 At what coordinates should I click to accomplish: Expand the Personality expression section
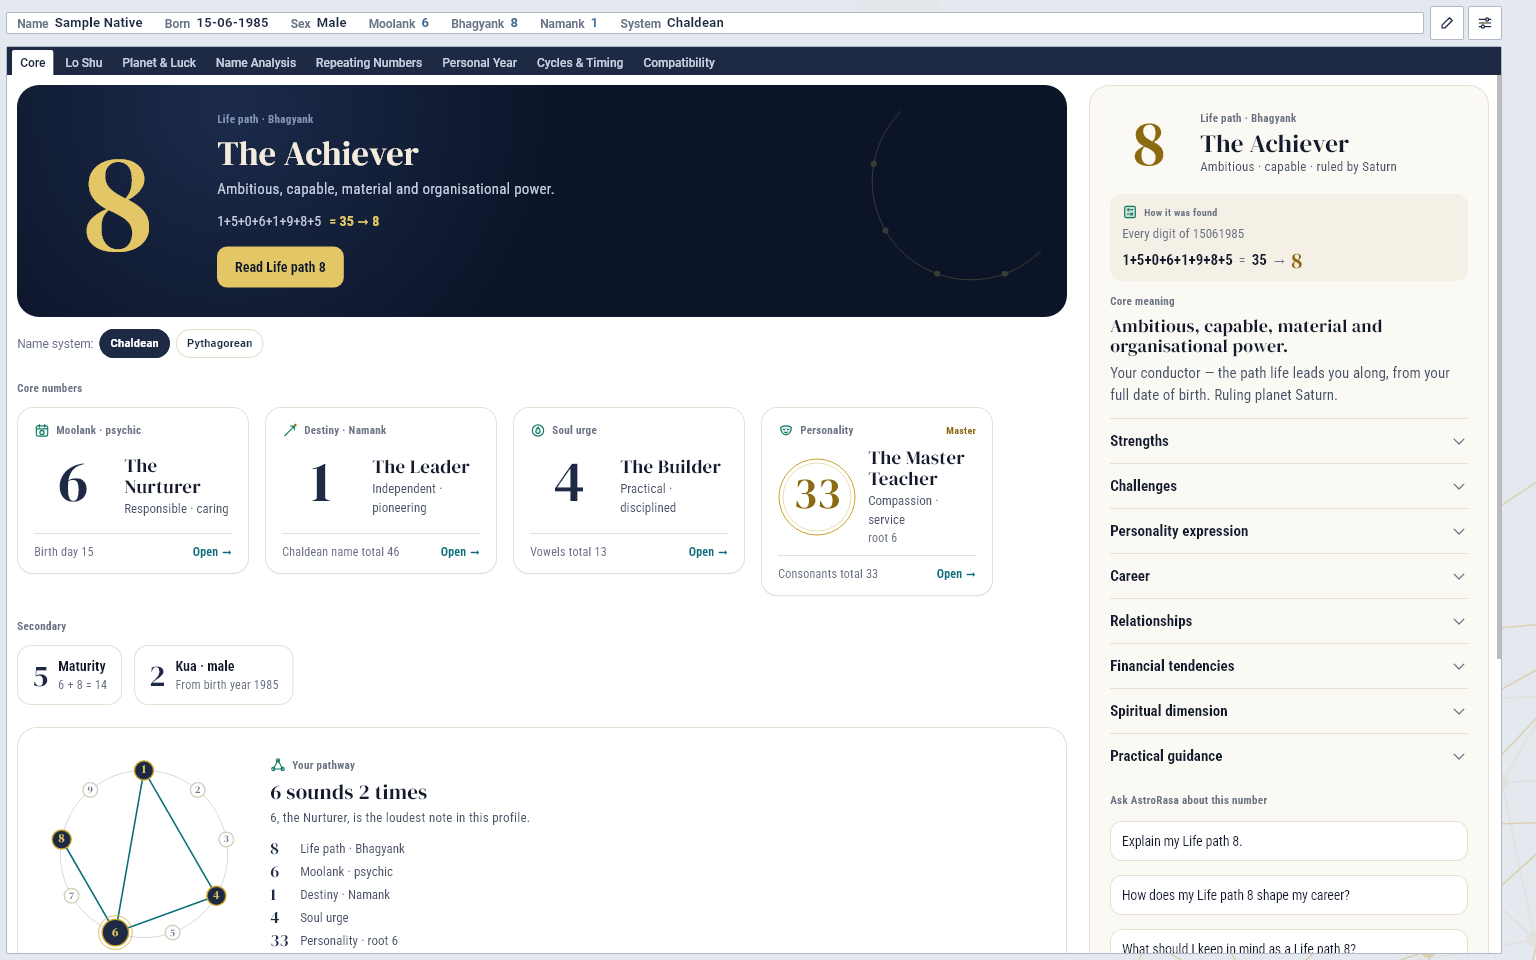coord(1289,531)
